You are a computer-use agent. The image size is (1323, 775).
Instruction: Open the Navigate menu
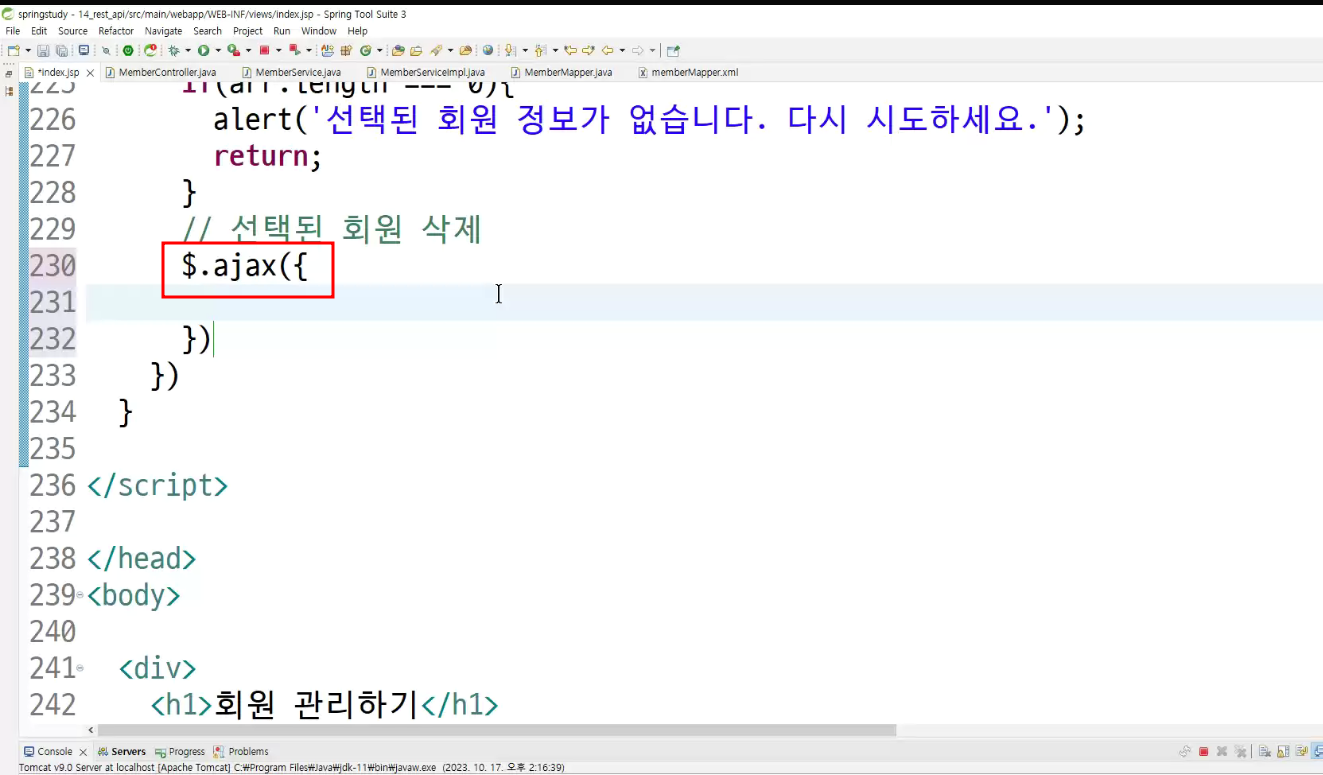[164, 31]
